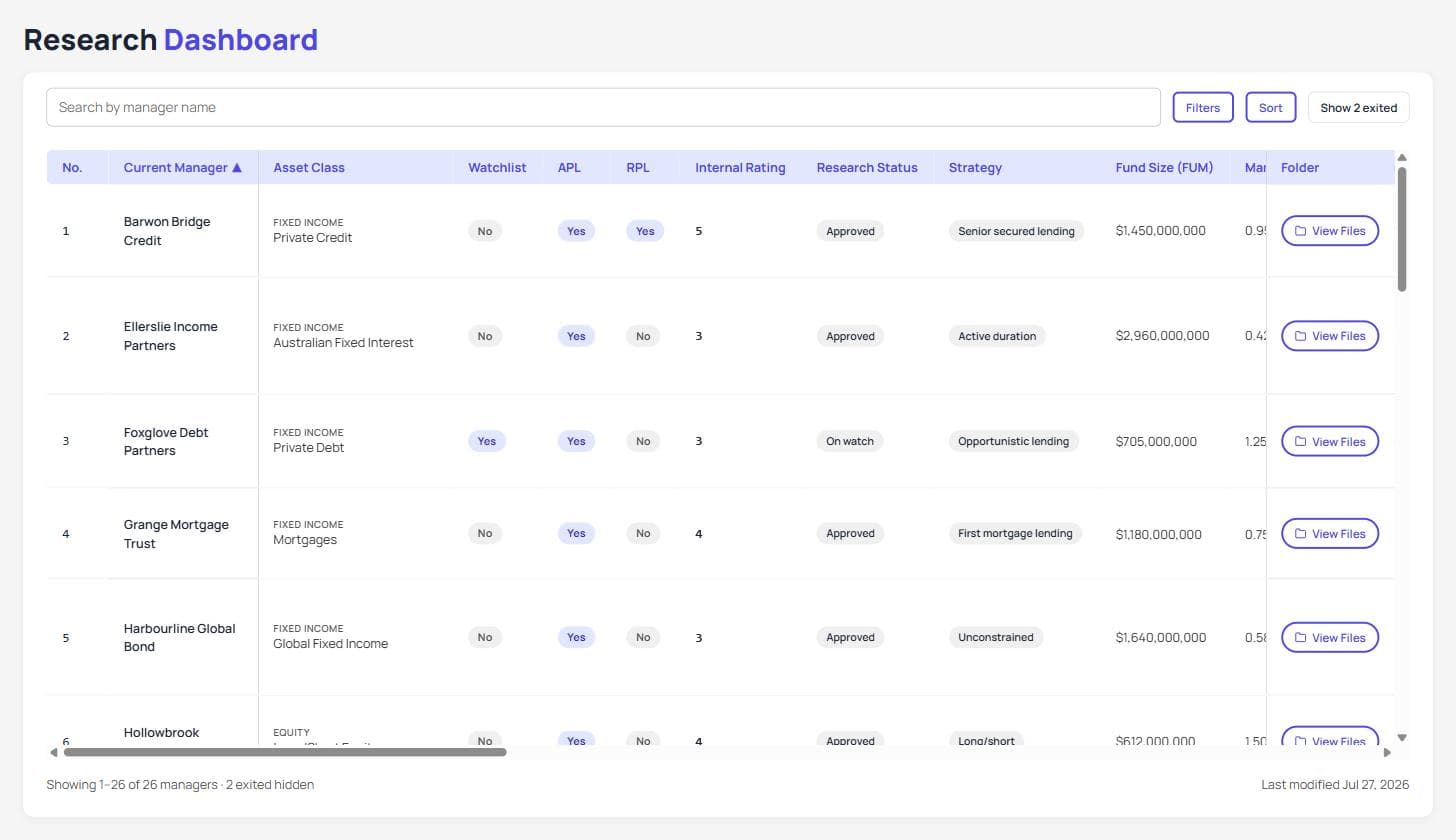Toggle APL badge for Barwon Bridge Credit
Image resolution: width=1456 pixels, height=840 pixels.
tap(576, 231)
